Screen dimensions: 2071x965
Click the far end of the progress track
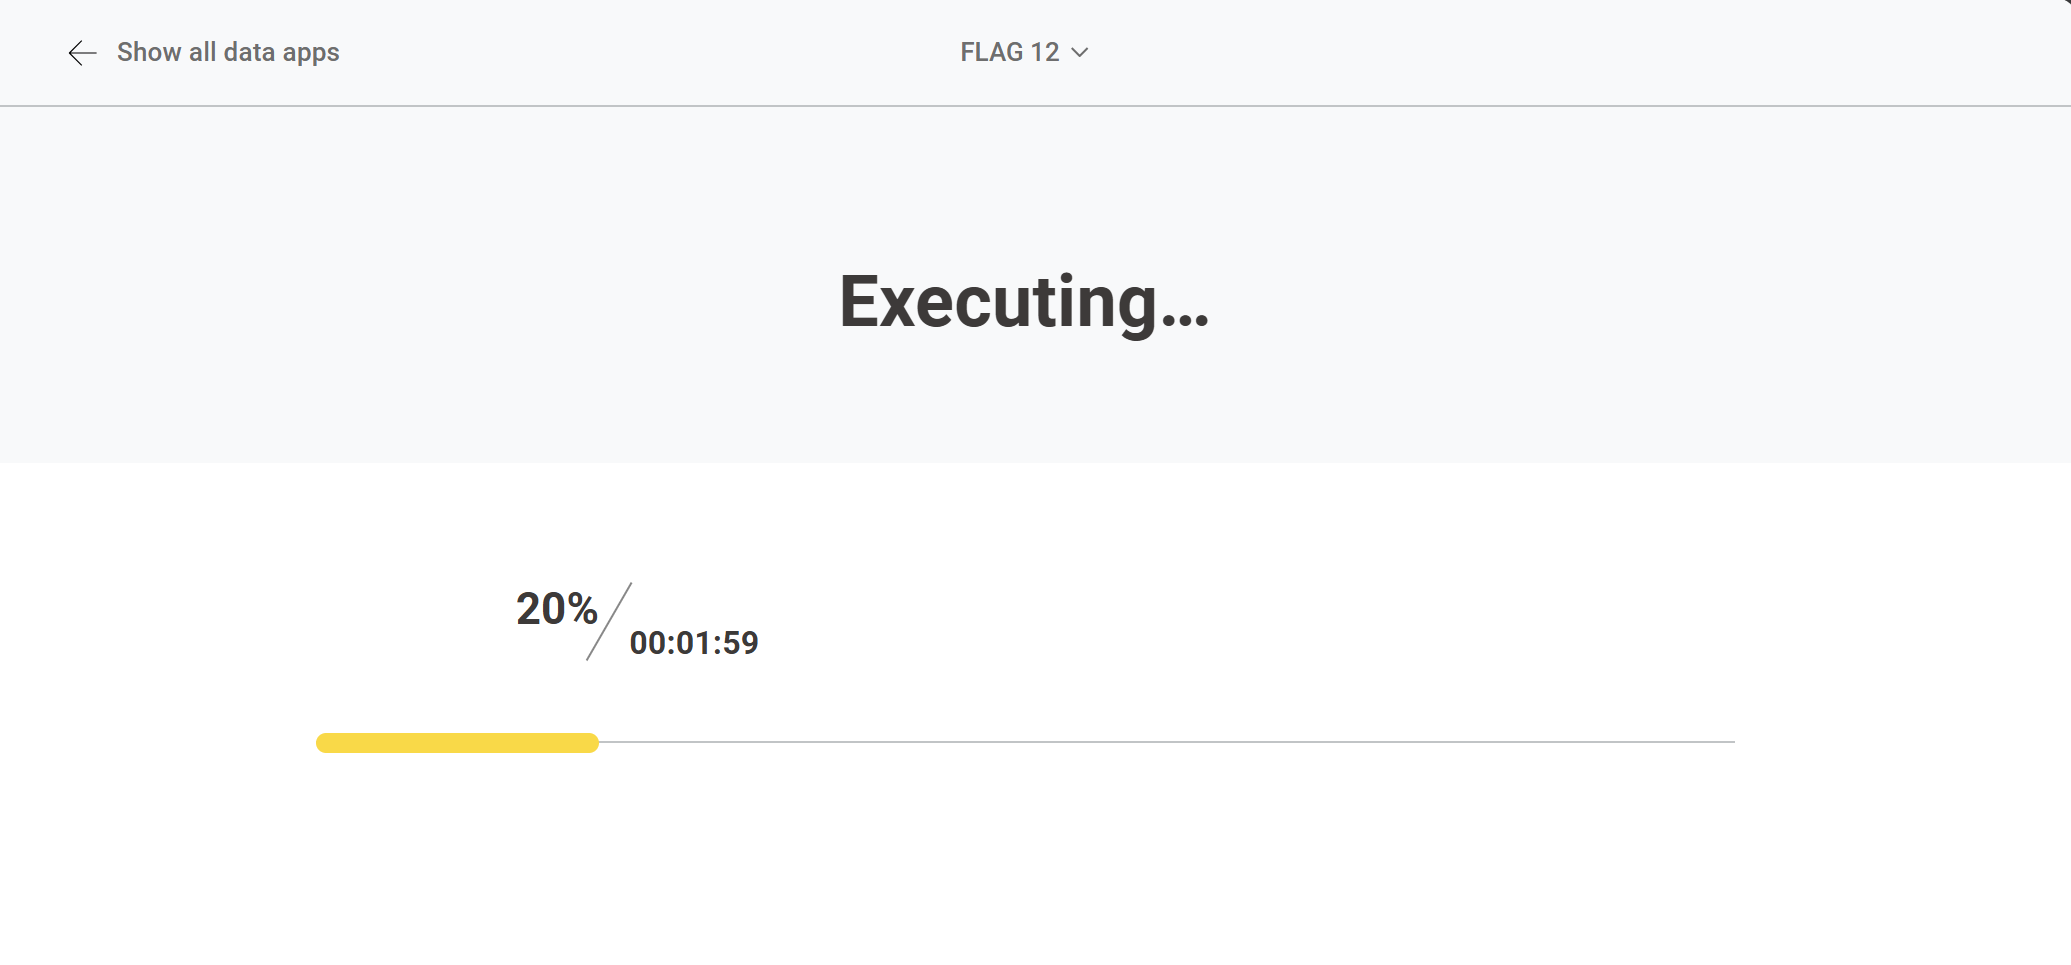[x=1730, y=742]
